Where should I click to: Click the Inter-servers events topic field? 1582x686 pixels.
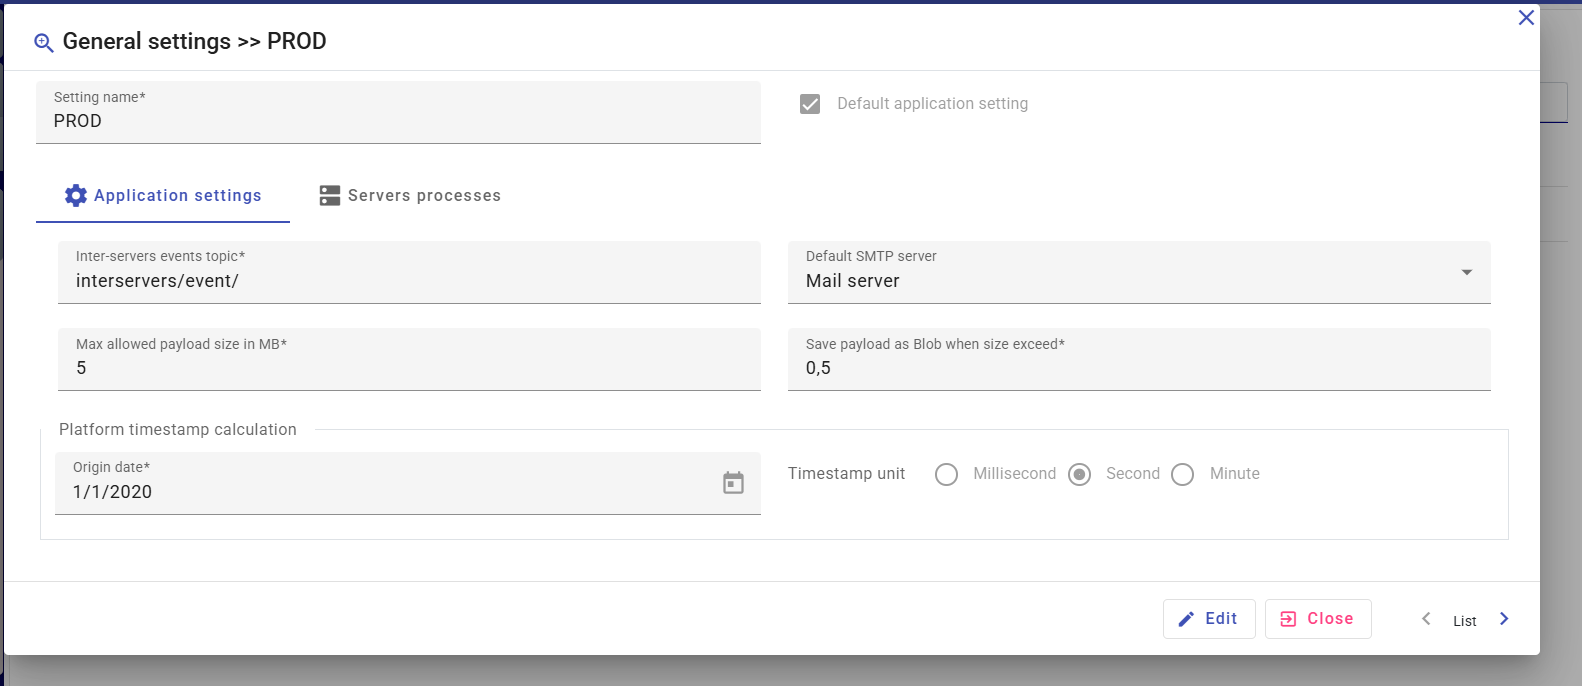point(408,281)
